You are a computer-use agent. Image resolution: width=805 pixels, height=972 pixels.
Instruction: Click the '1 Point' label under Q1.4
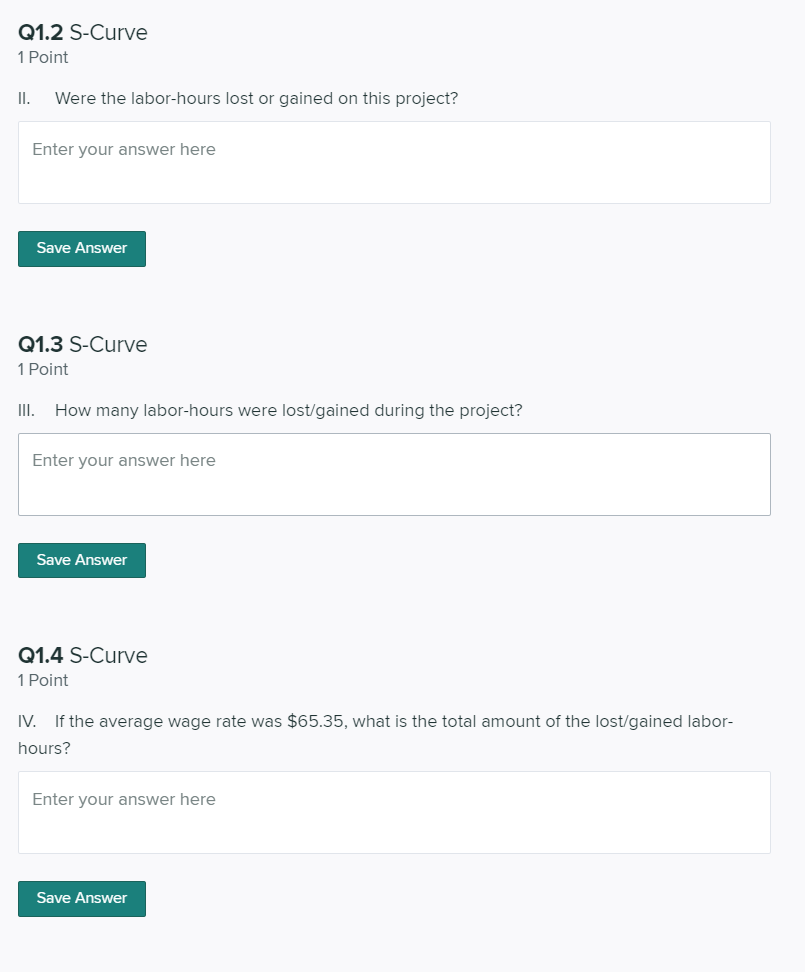tap(42, 680)
